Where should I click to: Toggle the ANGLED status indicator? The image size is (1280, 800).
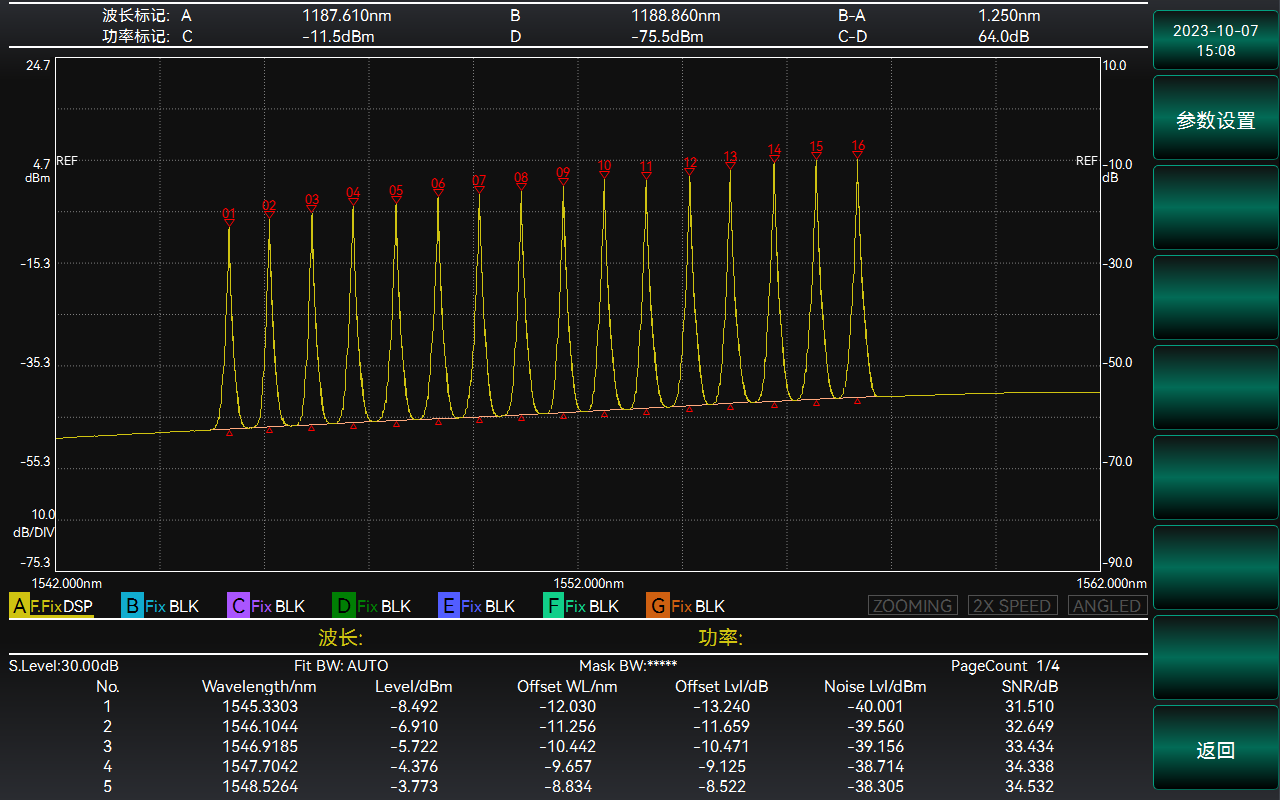(1107, 606)
